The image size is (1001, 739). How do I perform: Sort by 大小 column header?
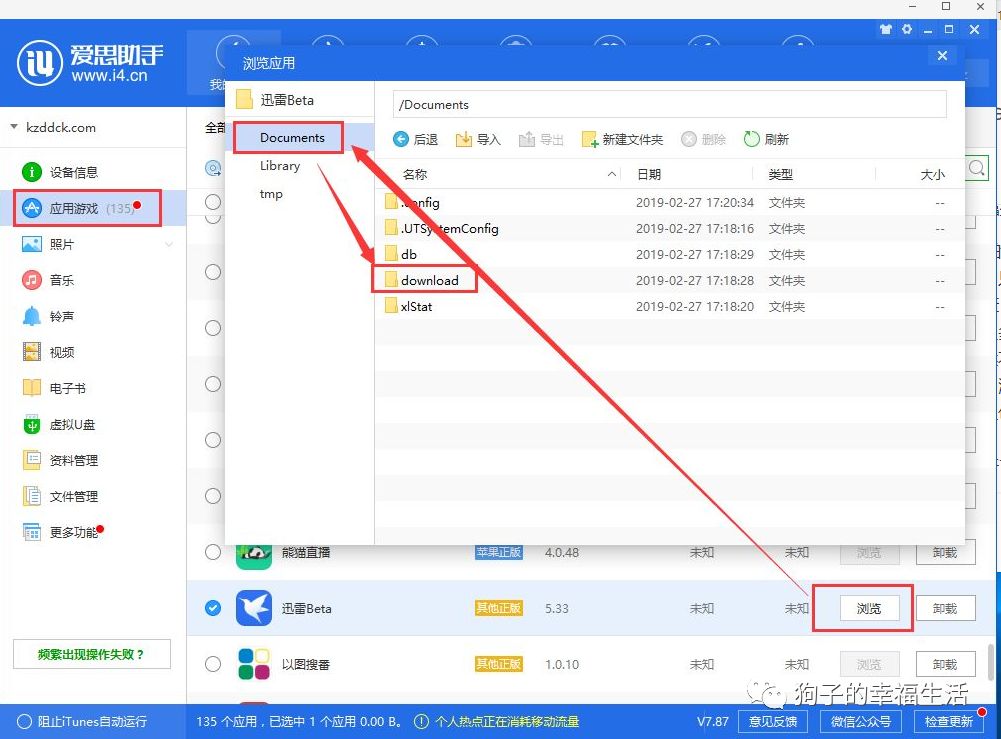pos(932,174)
